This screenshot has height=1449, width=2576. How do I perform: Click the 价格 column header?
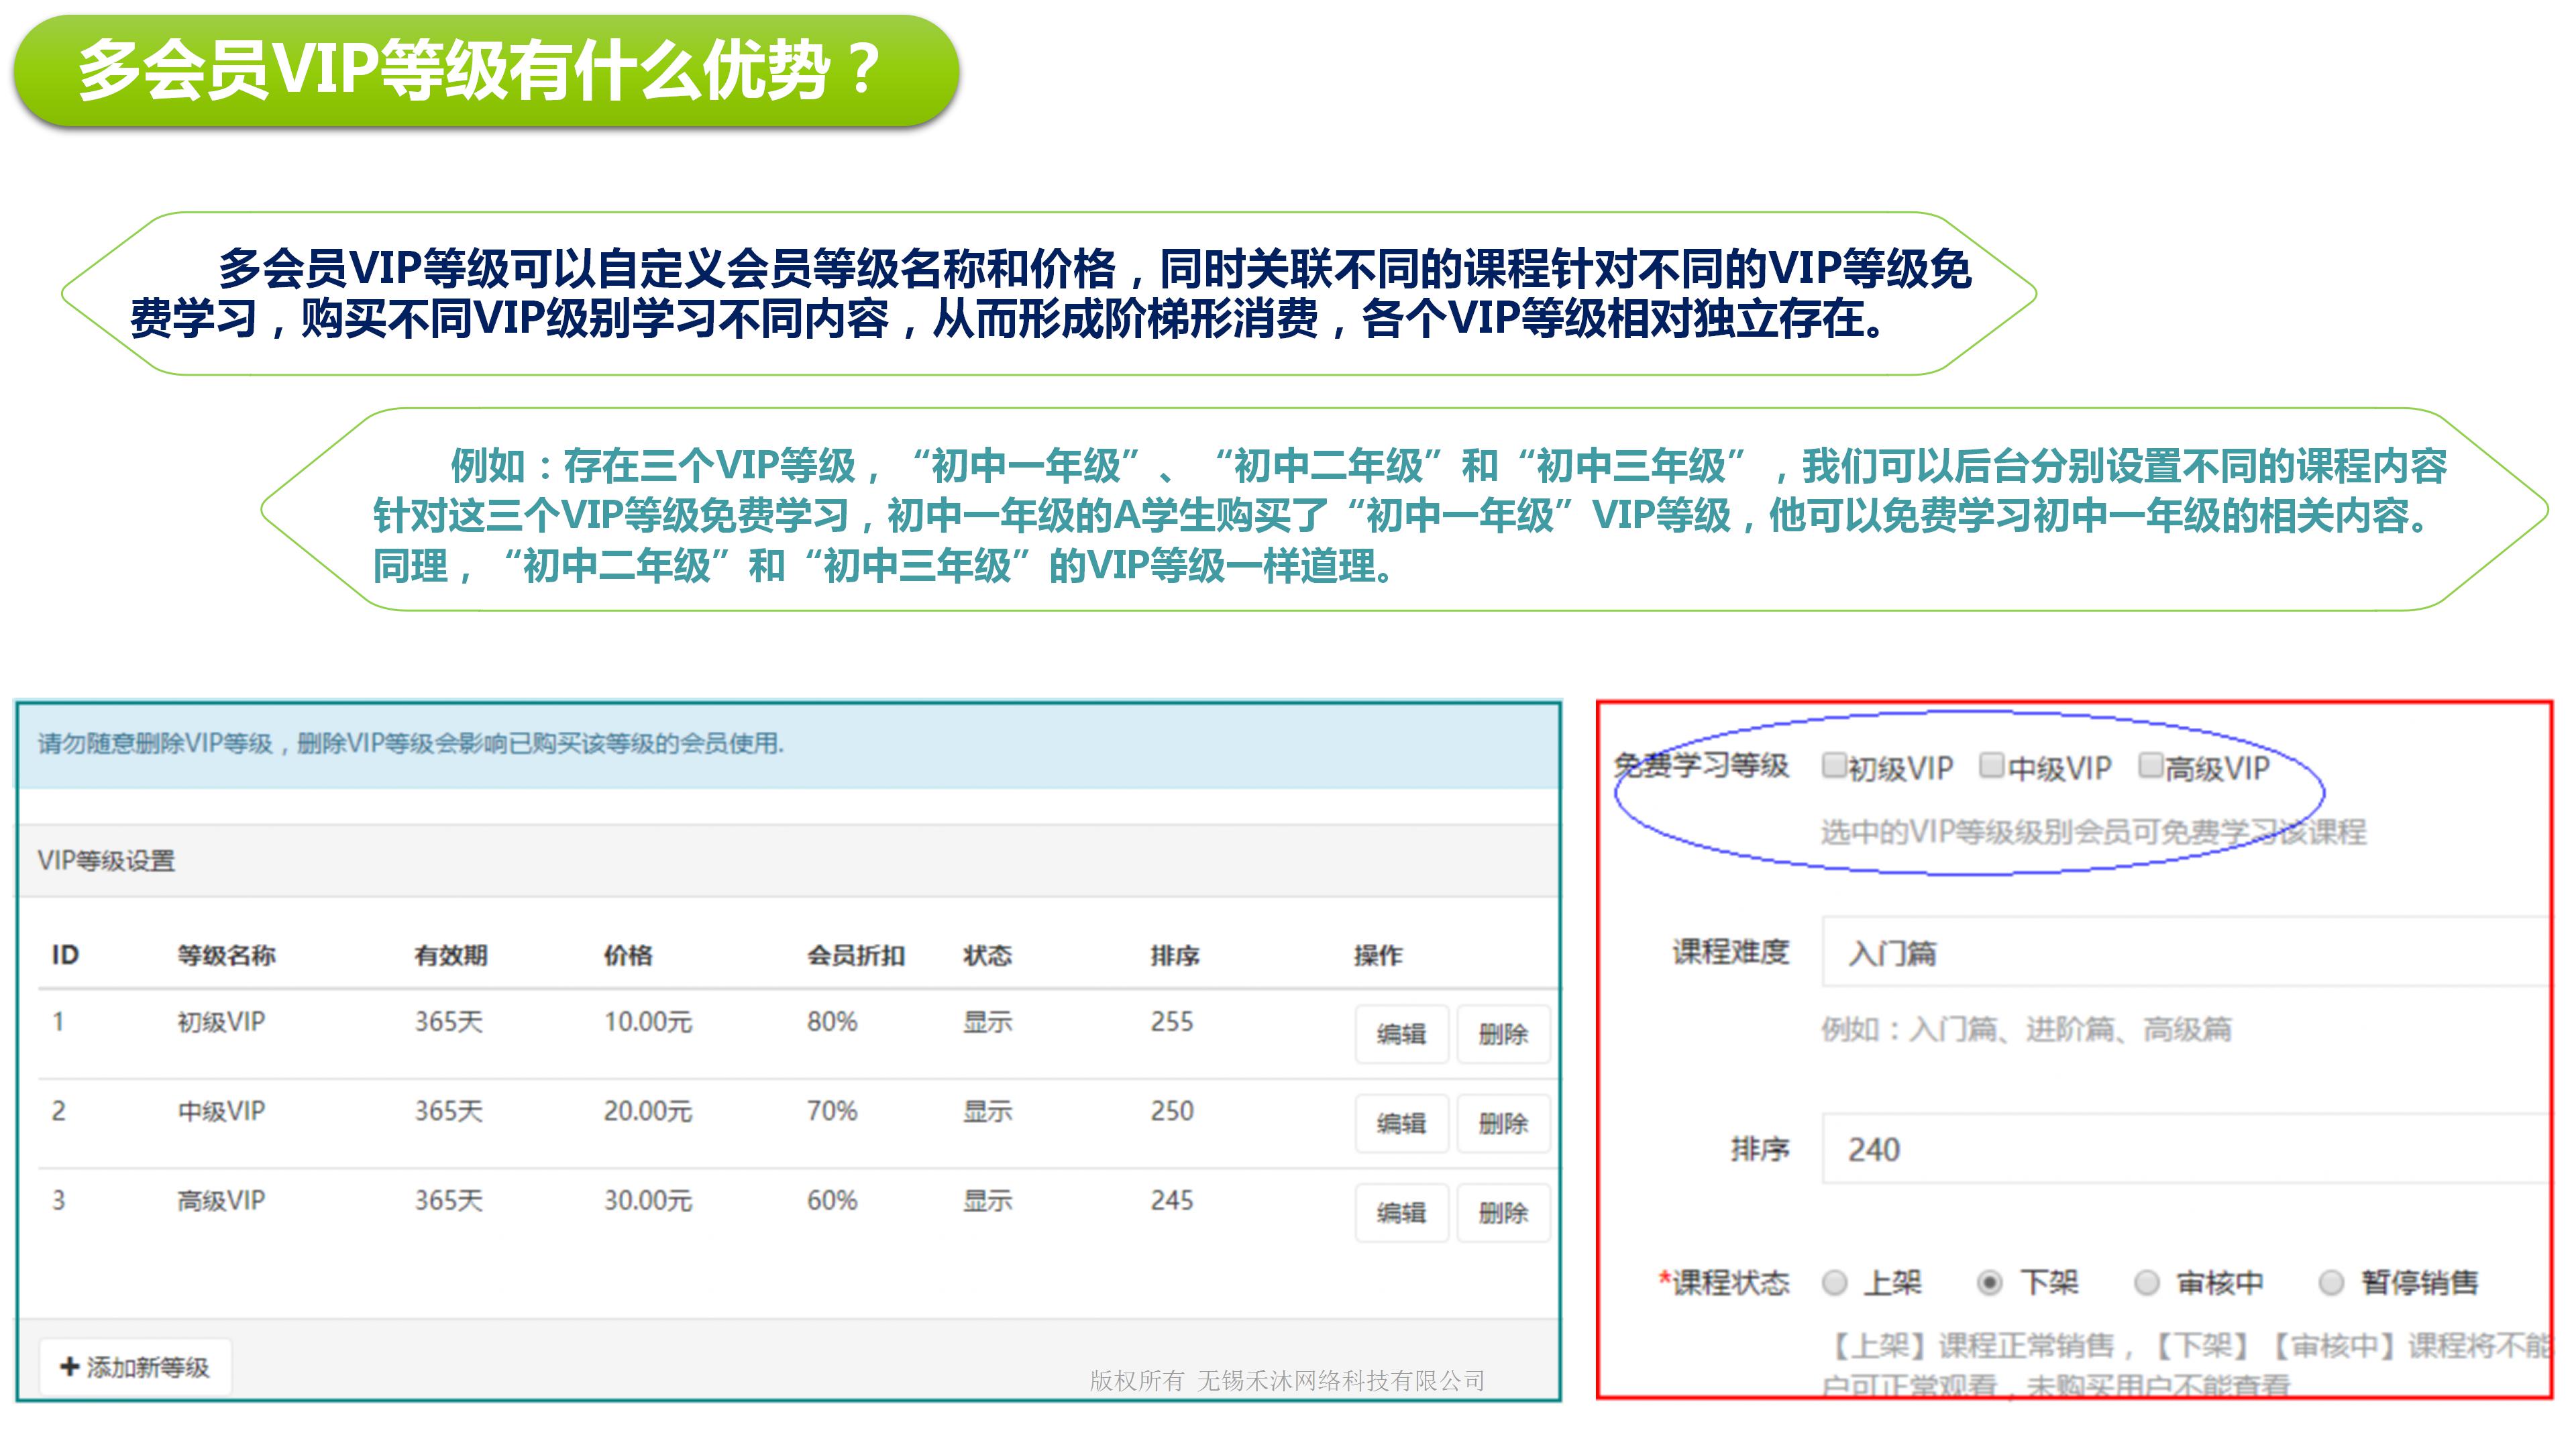[628, 955]
